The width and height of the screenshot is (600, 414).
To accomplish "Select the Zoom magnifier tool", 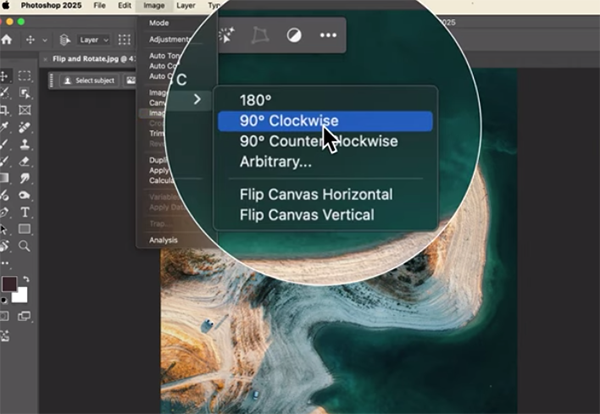I will (x=24, y=246).
